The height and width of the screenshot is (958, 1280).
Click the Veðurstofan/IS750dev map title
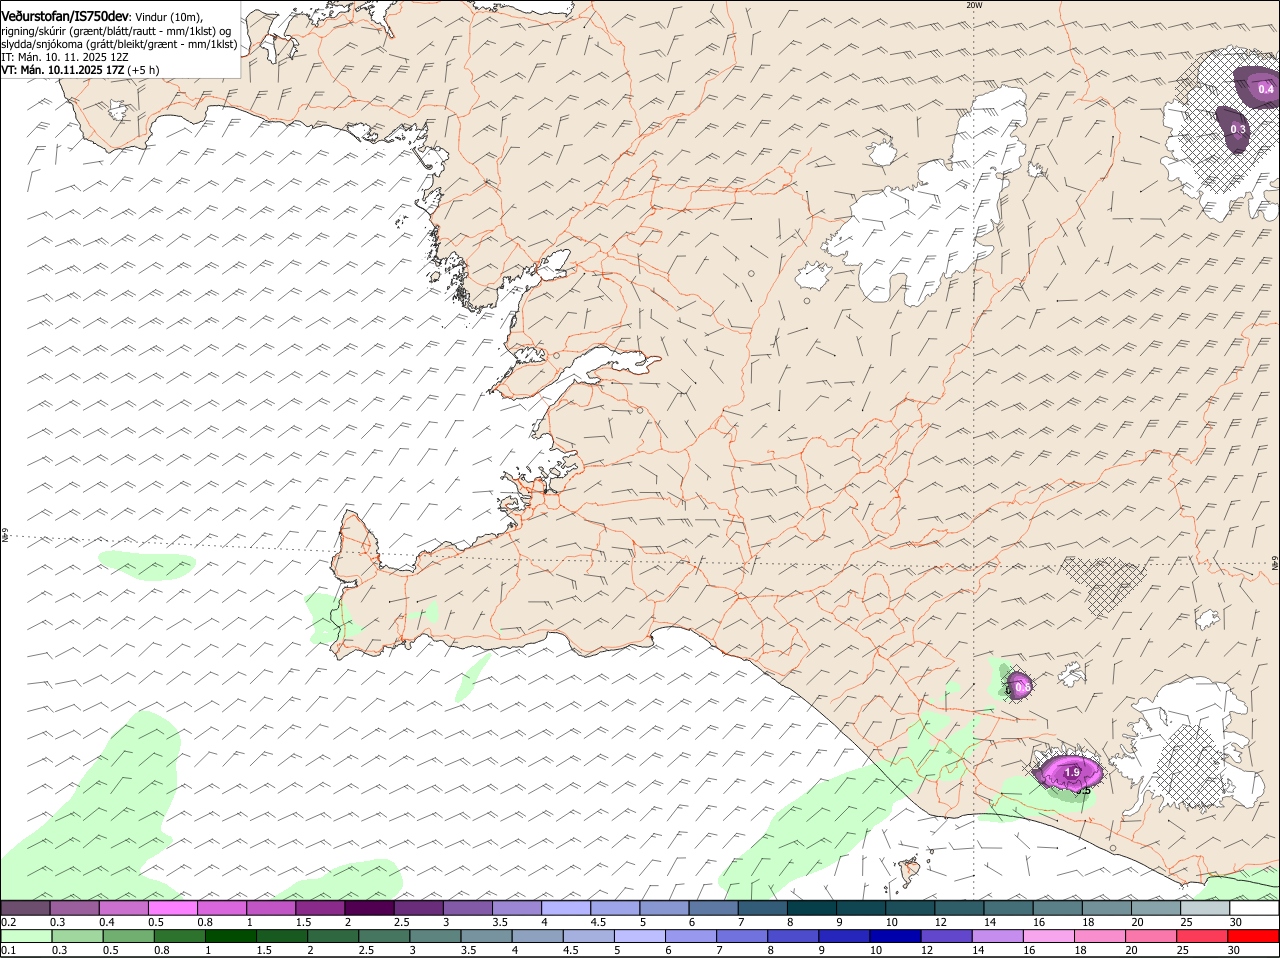(65, 16)
